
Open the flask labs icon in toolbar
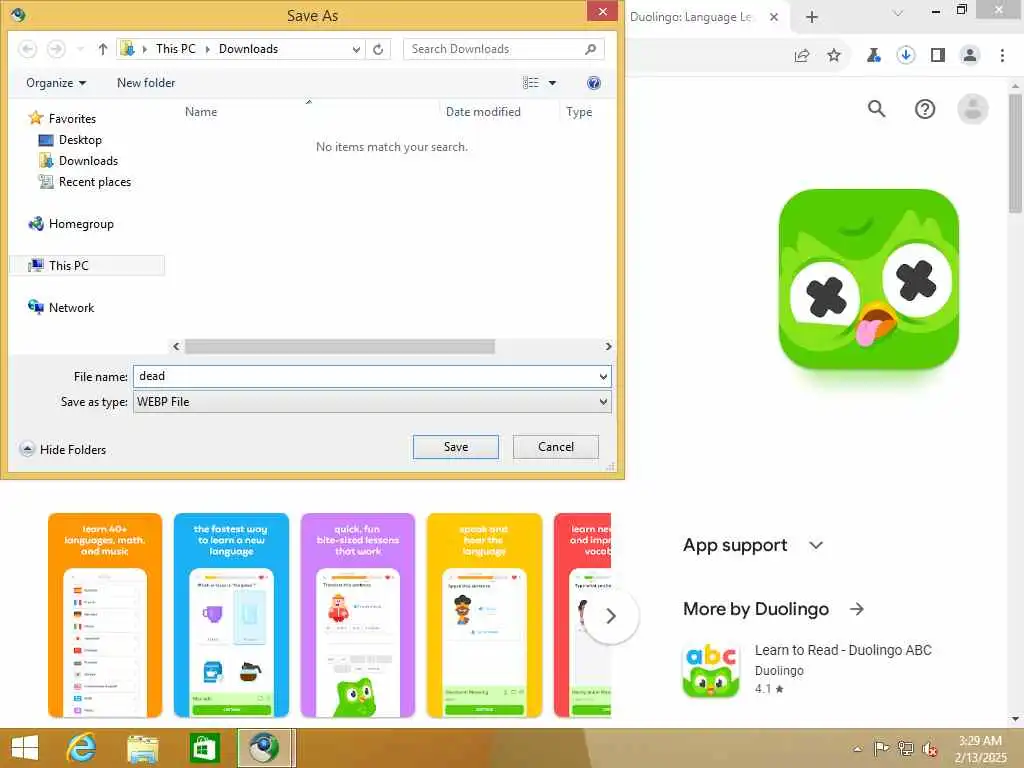pos(873,56)
